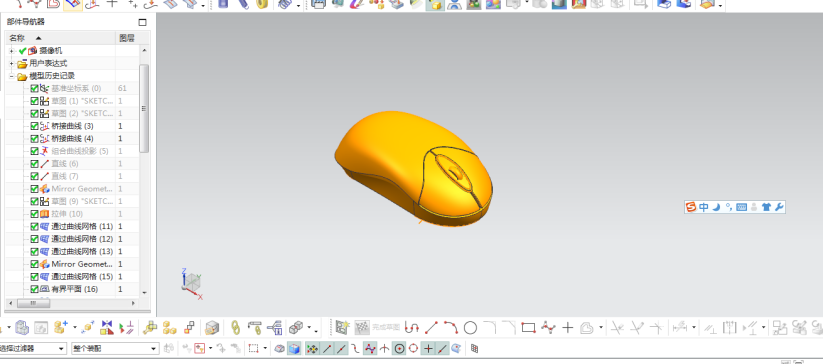Select Mirror Geomet... row above 草图 (9)
823x364 pixels.
pyautogui.click(x=82, y=189)
